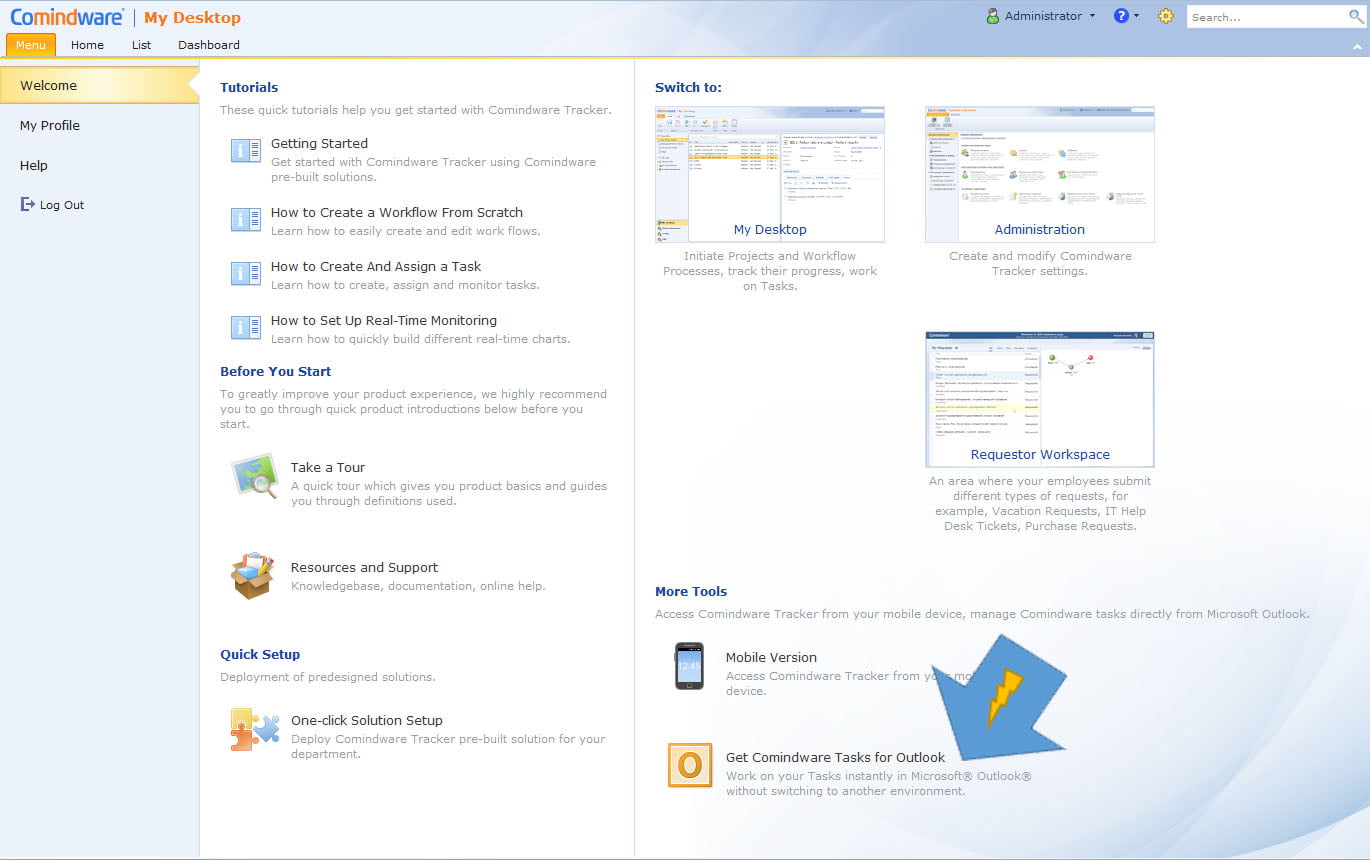1370x860 pixels.
Task: Open the Administrator account dropdown arrow
Action: tap(1092, 16)
